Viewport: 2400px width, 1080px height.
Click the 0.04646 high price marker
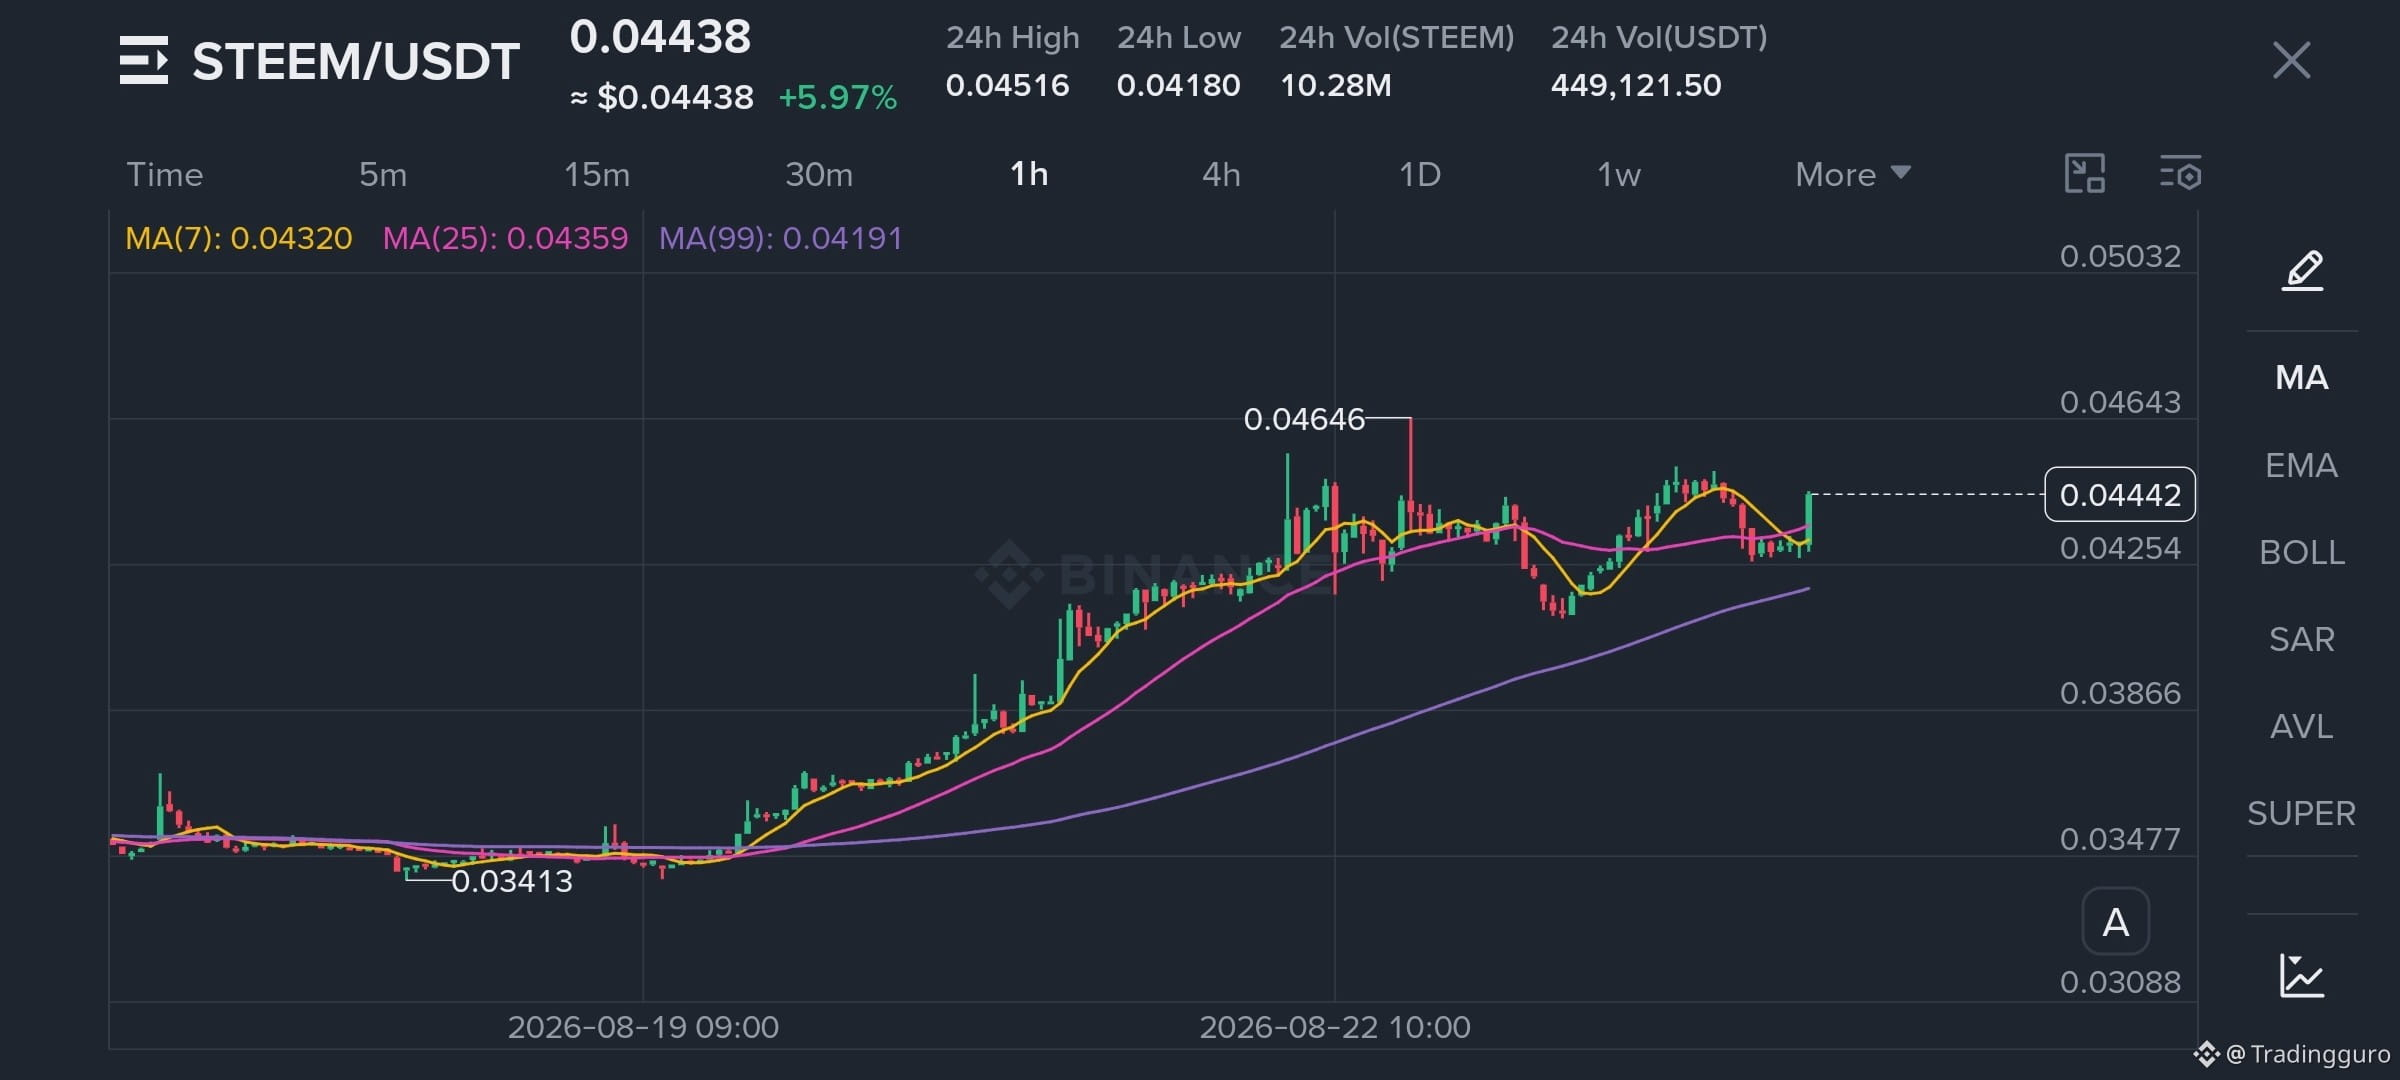click(1304, 419)
